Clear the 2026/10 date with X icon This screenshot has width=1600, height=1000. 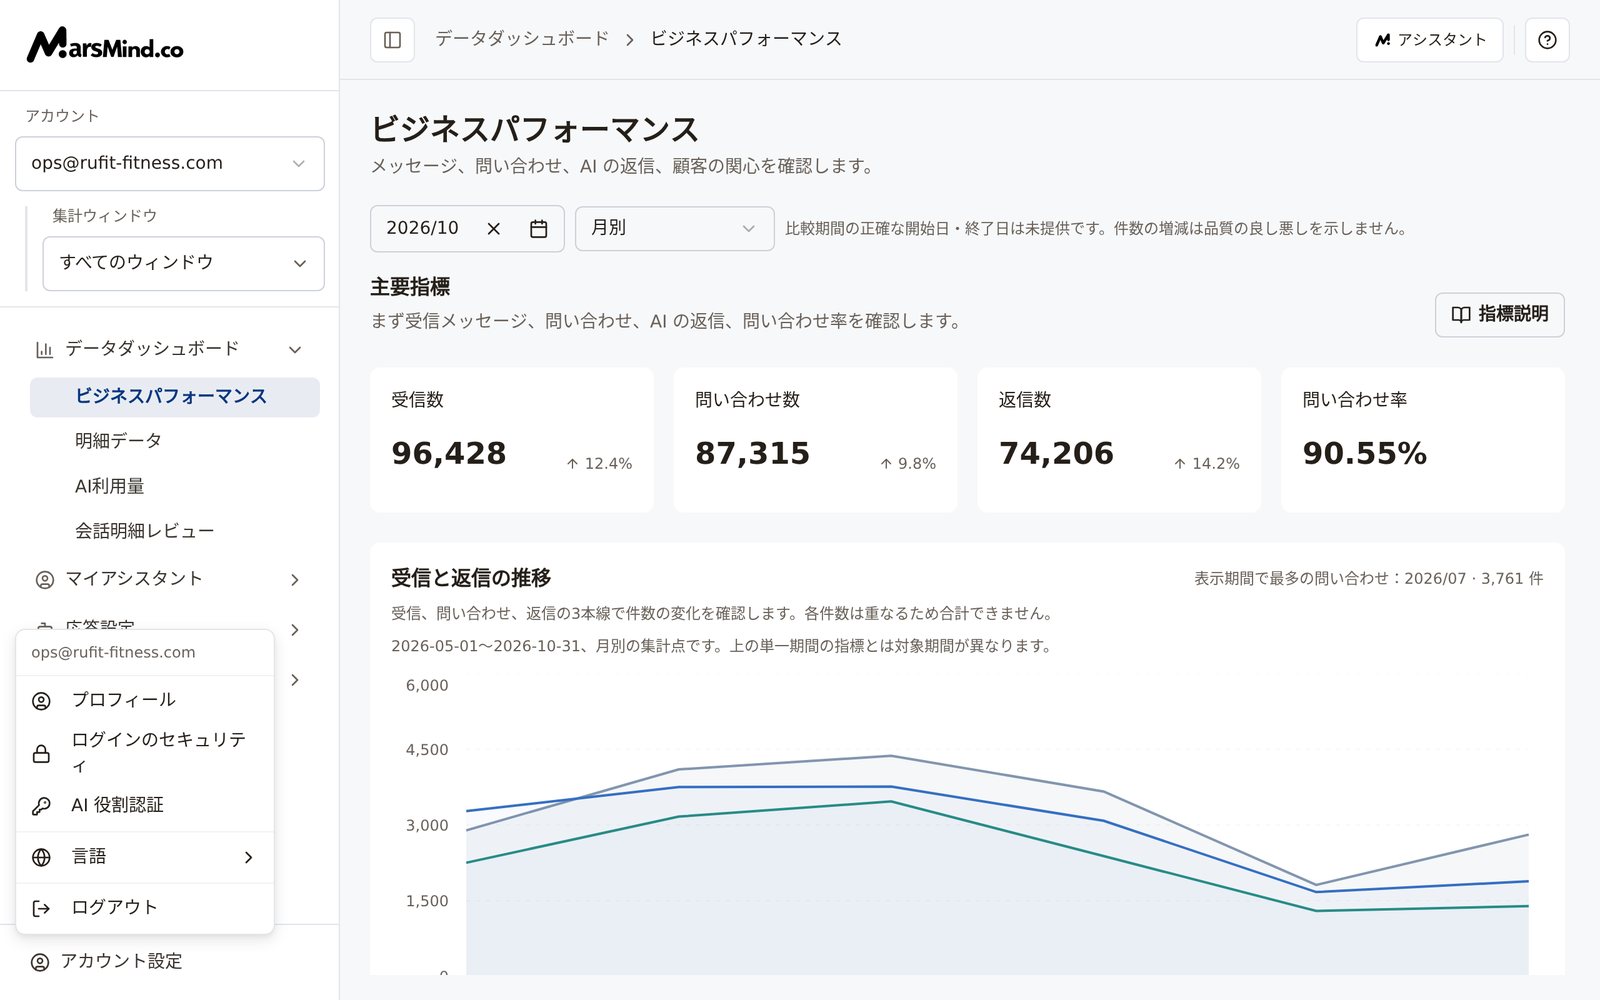[x=493, y=229]
